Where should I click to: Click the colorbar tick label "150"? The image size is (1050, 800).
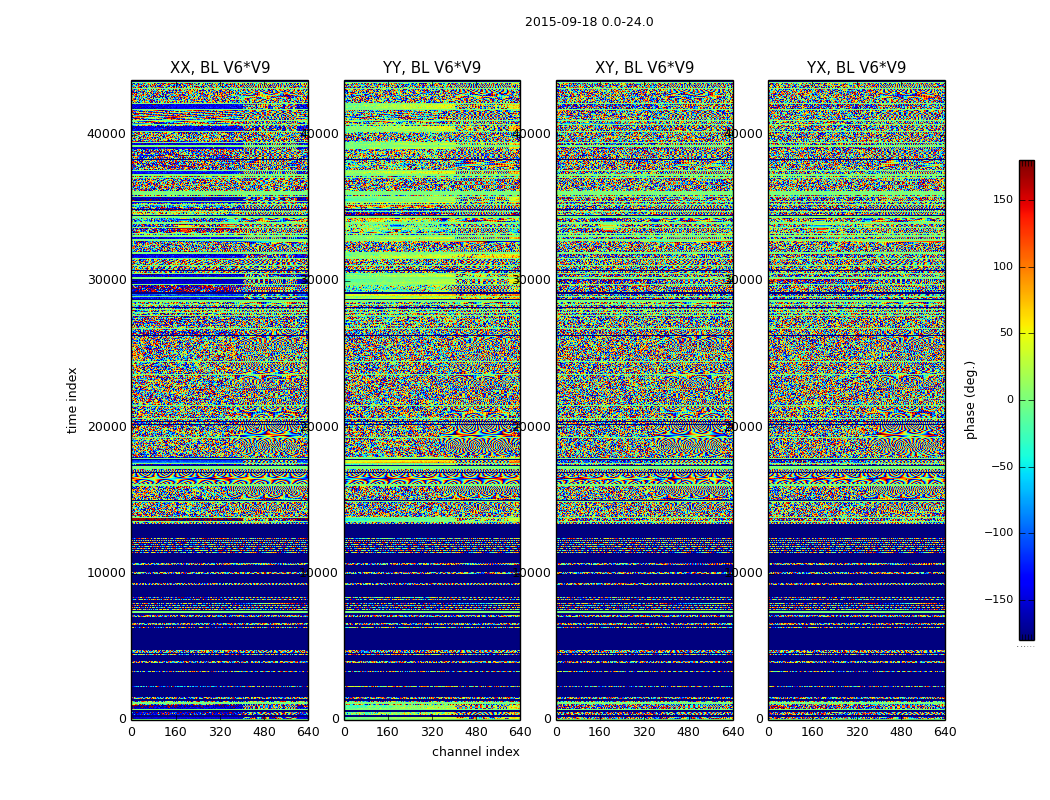click(1003, 199)
